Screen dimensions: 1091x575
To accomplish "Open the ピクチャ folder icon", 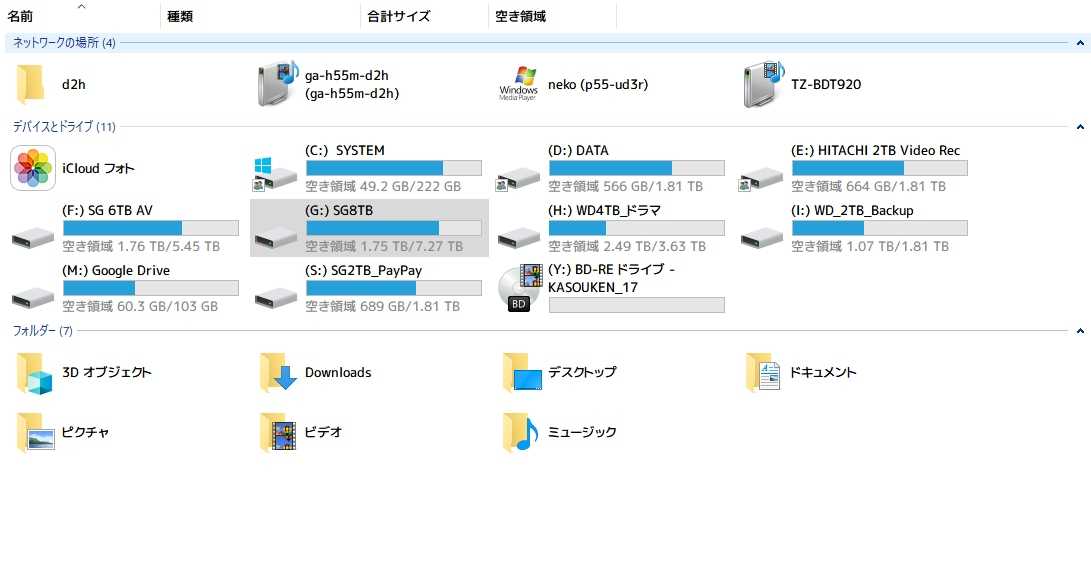I will coord(35,432).
